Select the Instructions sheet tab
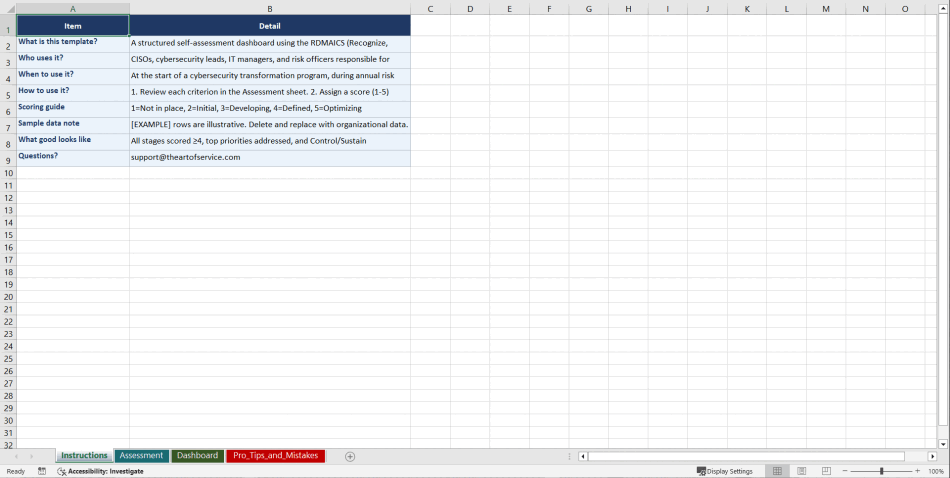Viewport: 950px width, 478px height. (x=84, y=456)
